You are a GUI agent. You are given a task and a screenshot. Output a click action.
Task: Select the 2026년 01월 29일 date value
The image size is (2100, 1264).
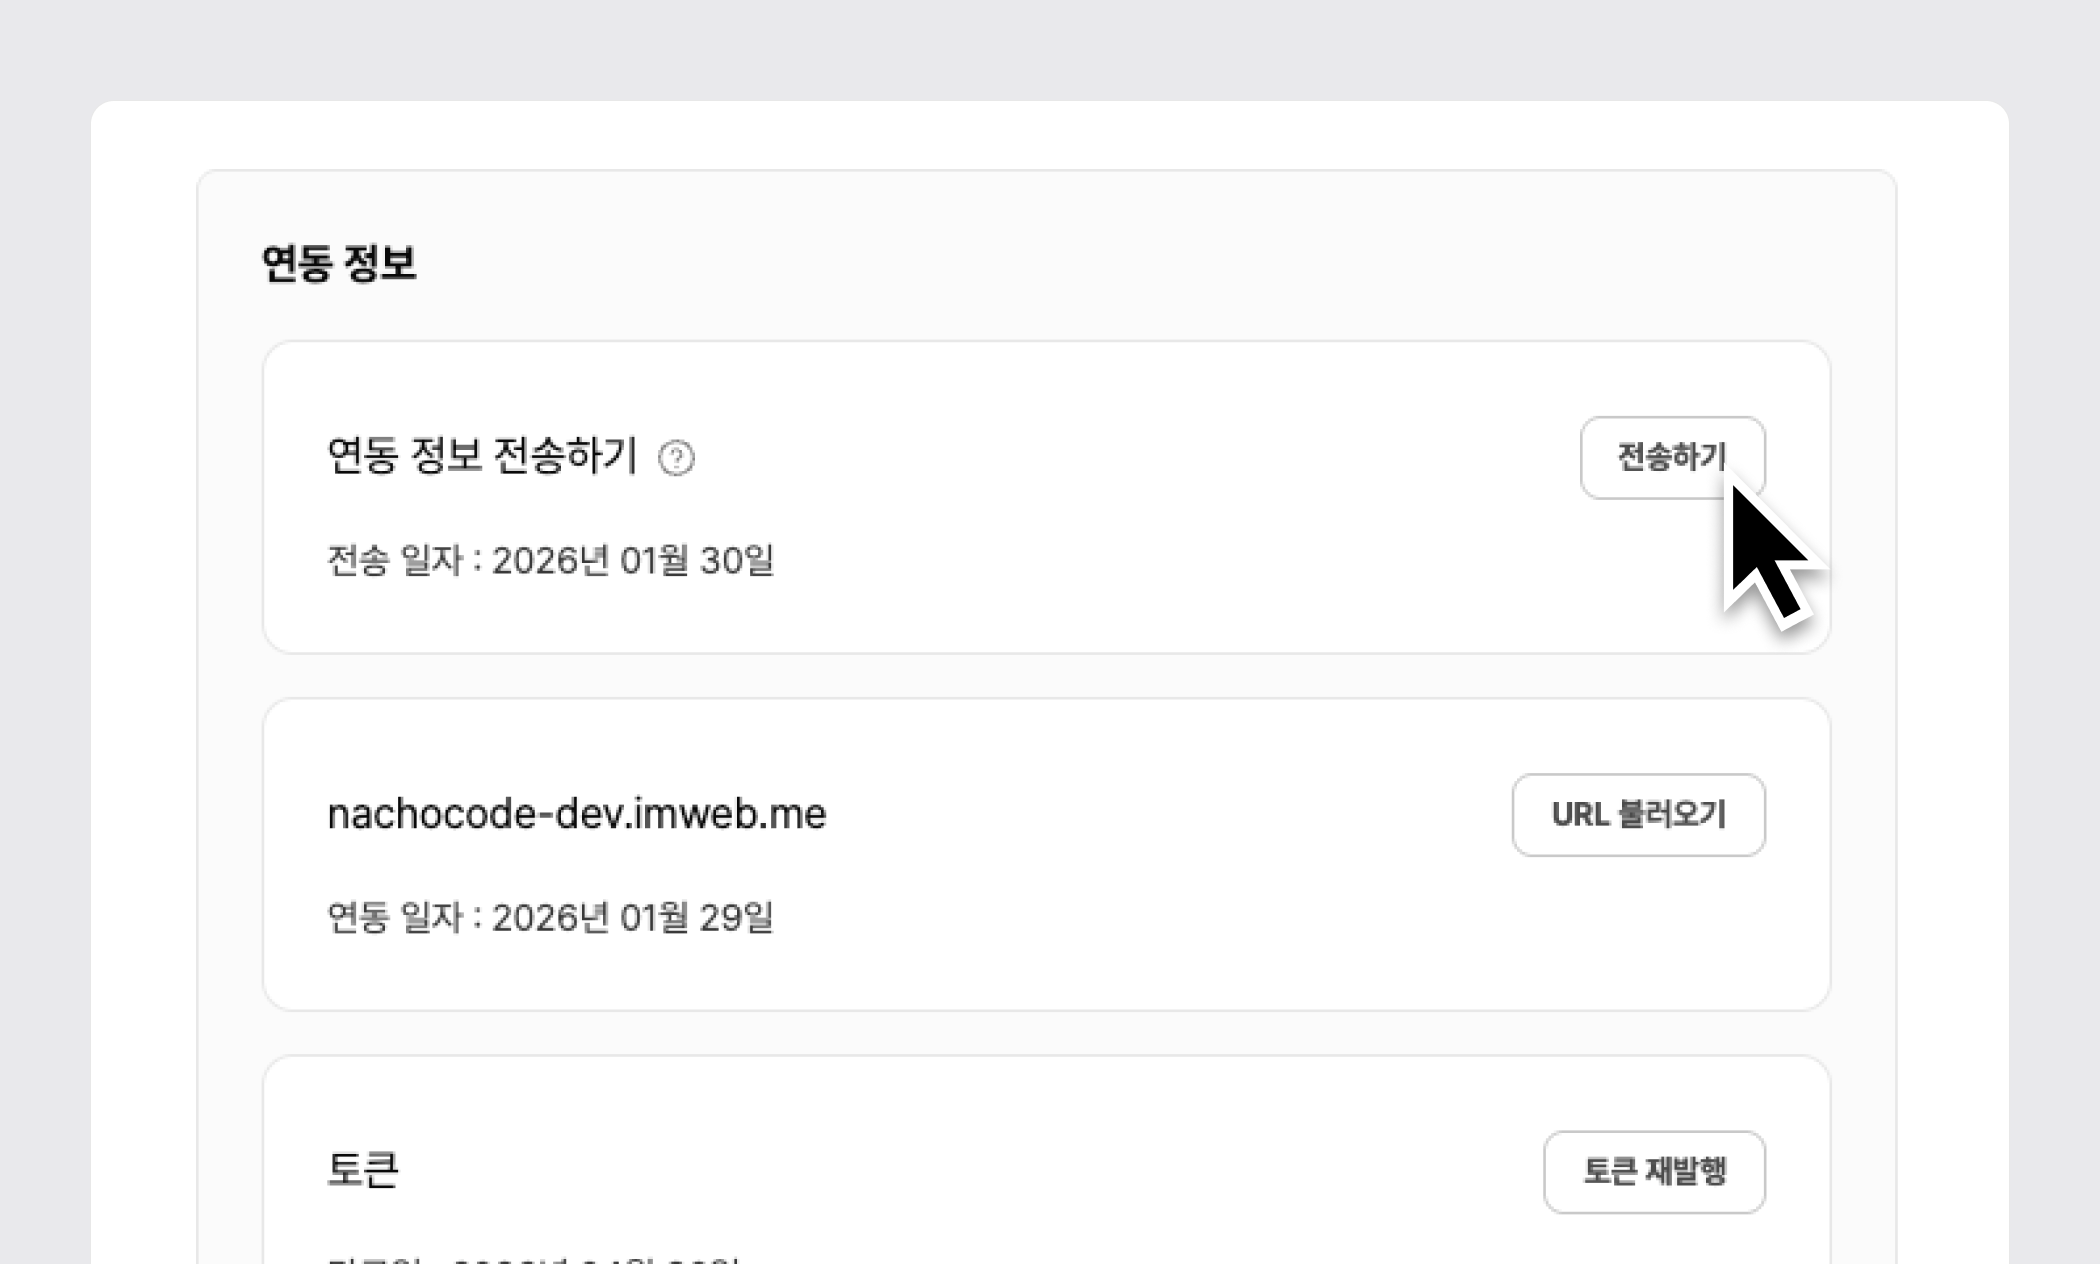click(633, 917)
